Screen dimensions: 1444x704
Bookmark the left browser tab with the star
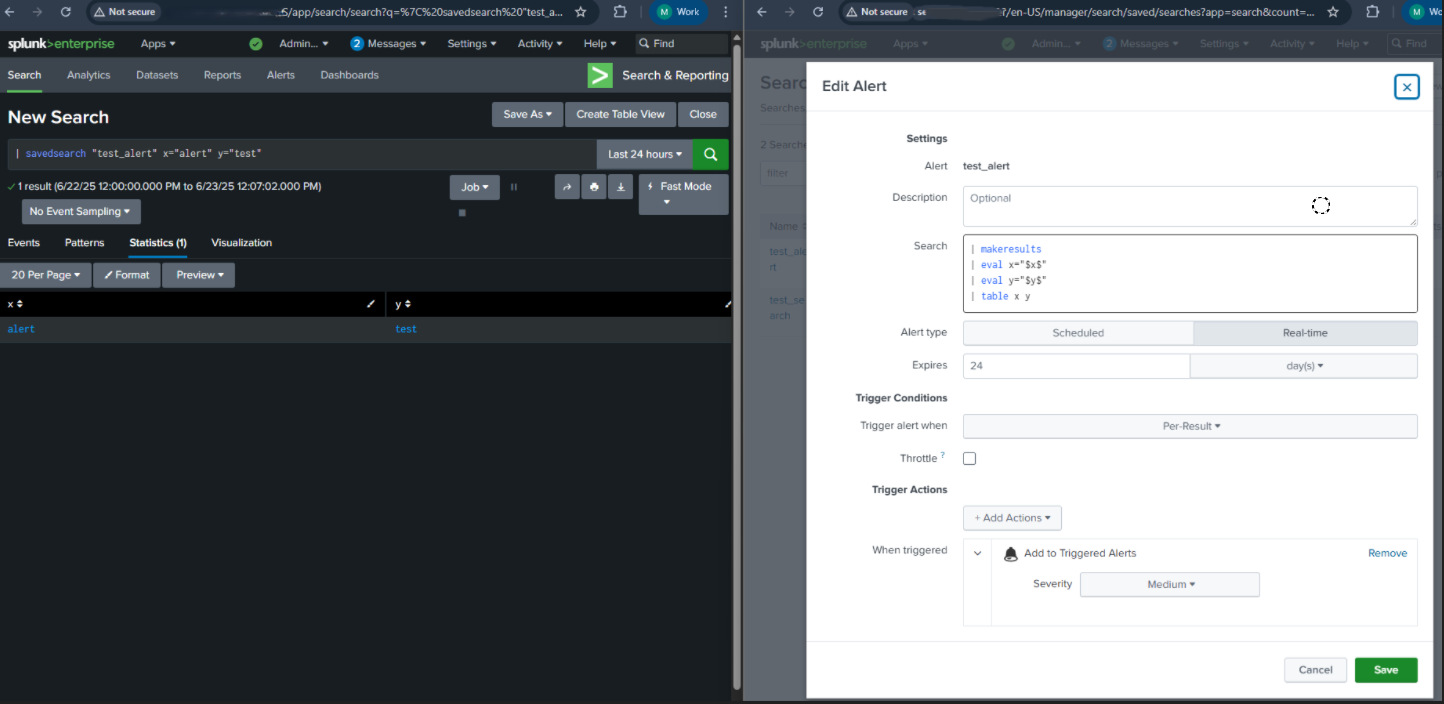(581, 12)
